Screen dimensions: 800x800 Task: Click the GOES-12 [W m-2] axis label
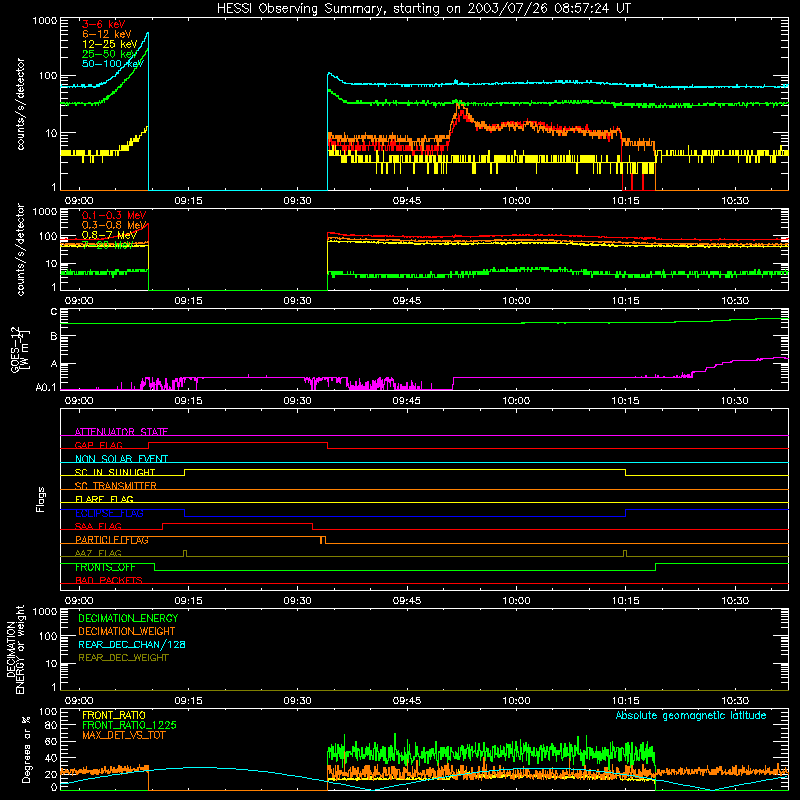(x=20, y=349)
